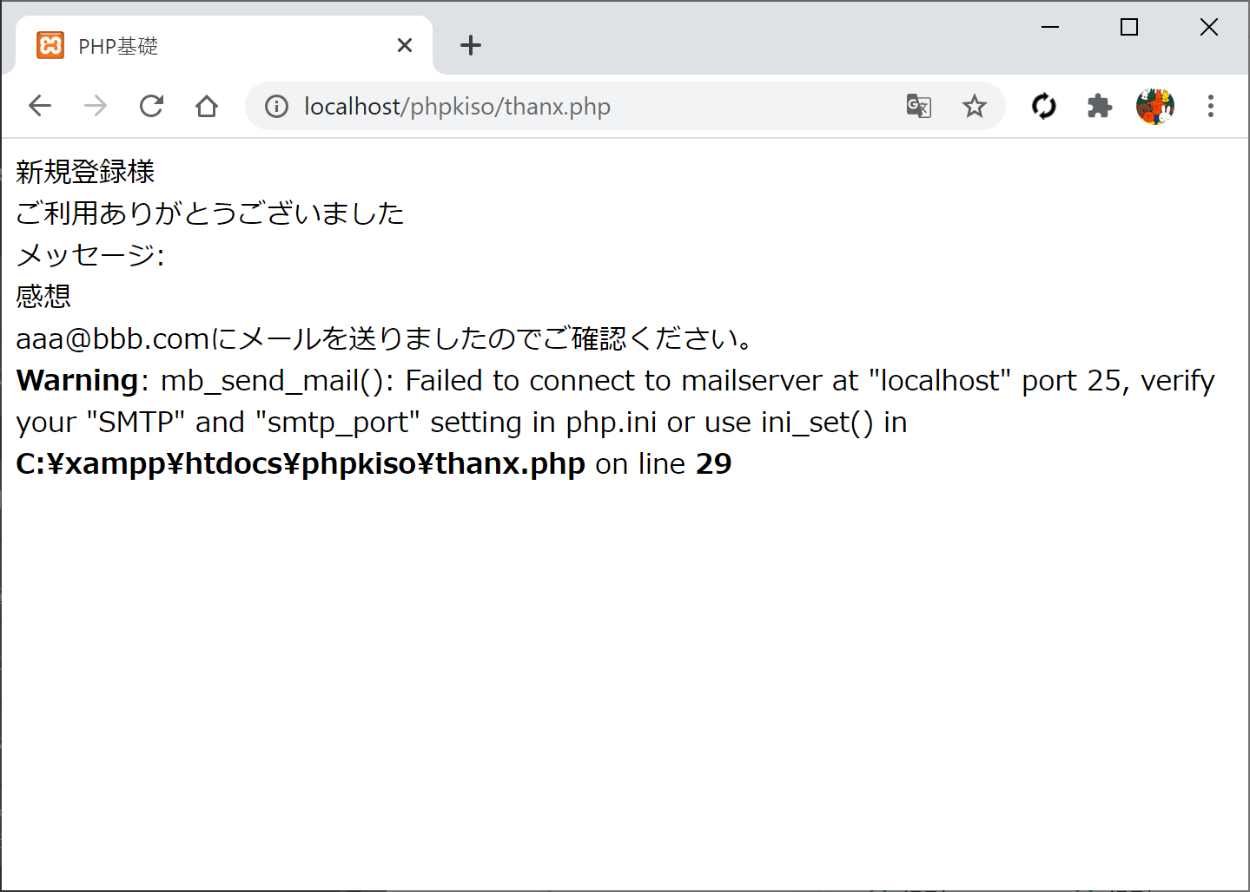This screenshot has height=892, width=1250.
Task: Maximize the Chrome window
Action: [1129, 28]
